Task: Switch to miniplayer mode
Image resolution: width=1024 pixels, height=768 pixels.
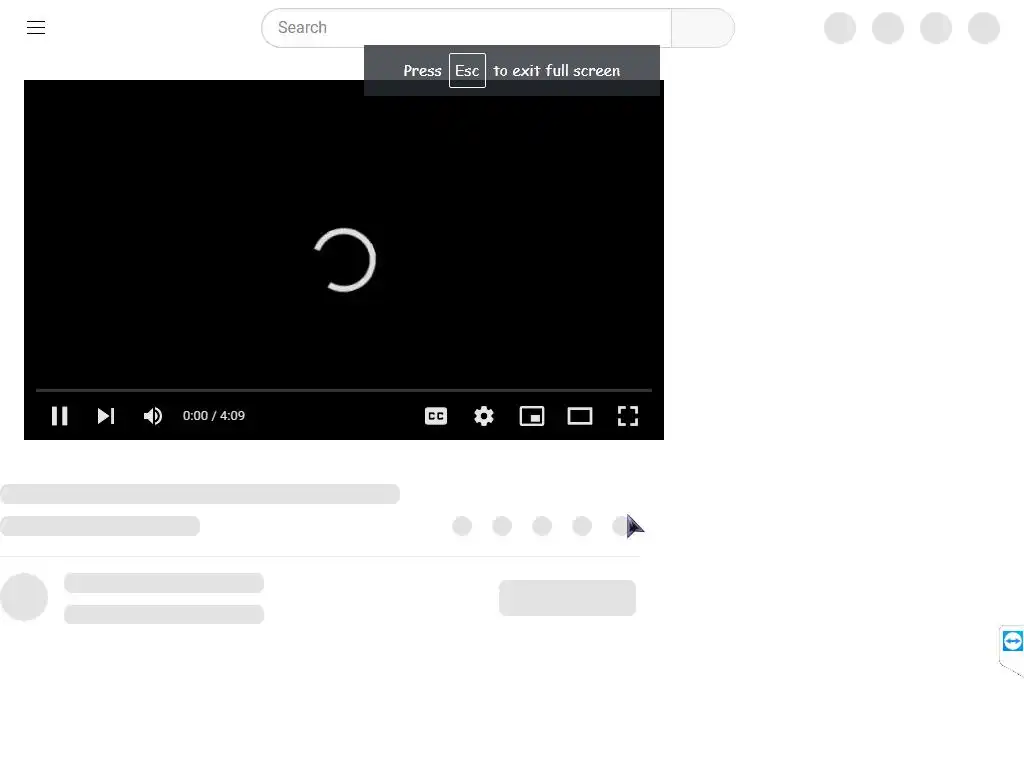Action: point(532,416)
